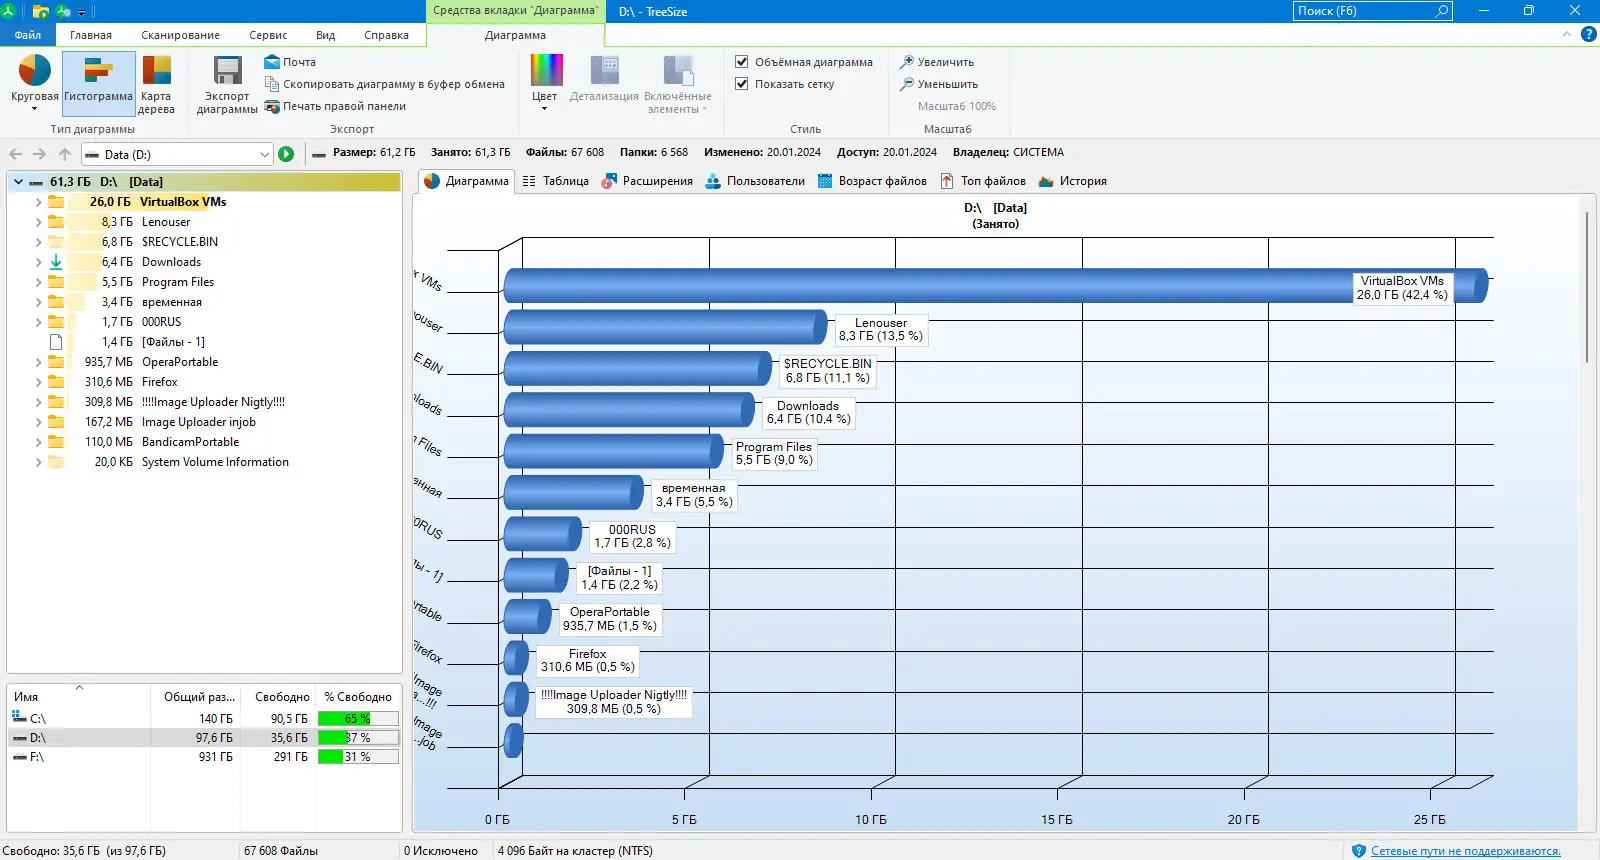The image size is (1600, 860).
Task: Click TreeSize app icon in title bar
Action: [8, 11]
